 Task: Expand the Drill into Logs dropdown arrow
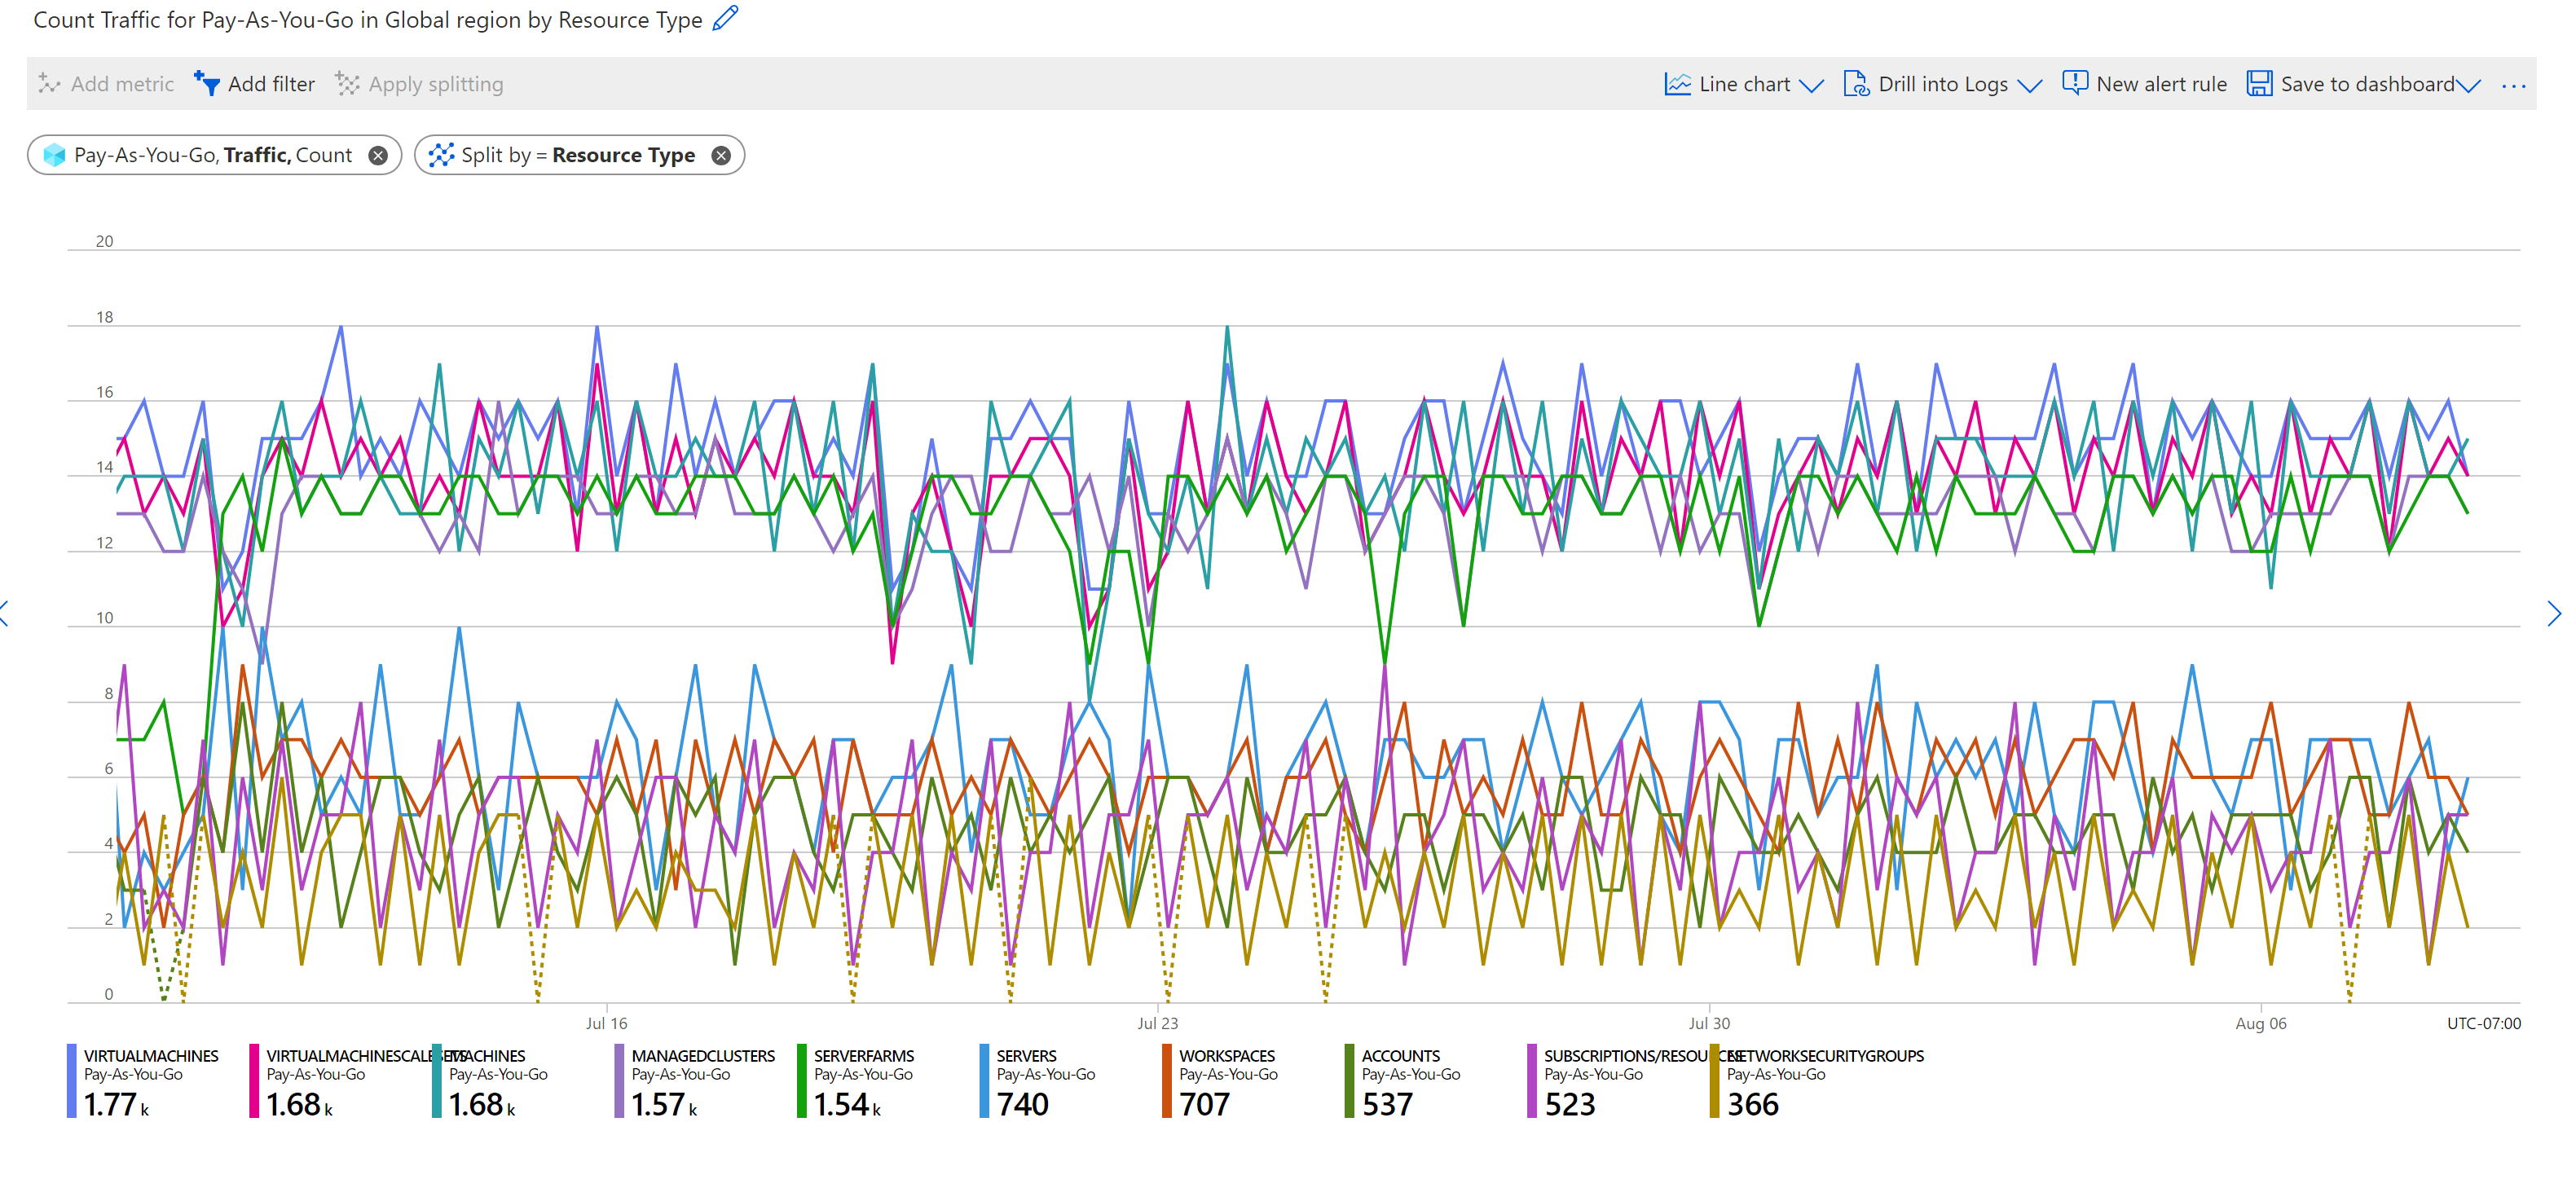point(2029,86)
